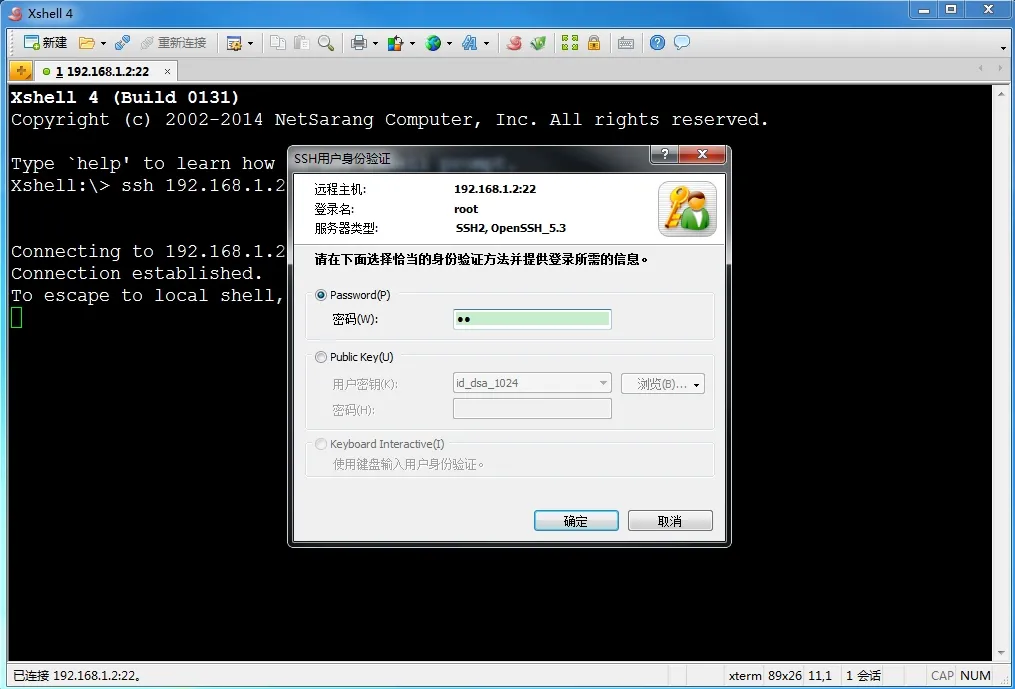The width and height of the screenshot is (1015, 689).
Task: Launch the green Xftp icon
Action: (538, 43)
